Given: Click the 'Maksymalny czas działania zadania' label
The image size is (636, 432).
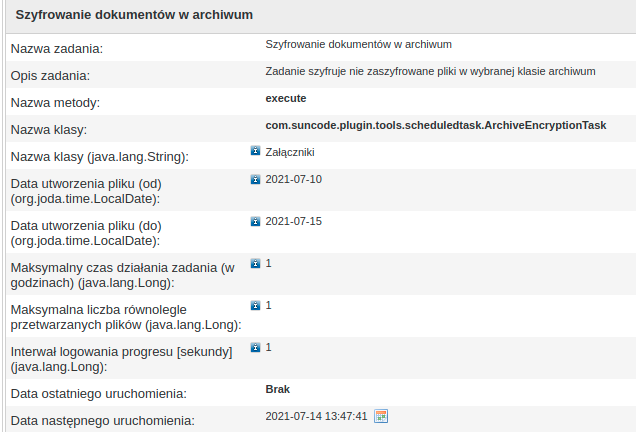Looking at the screenshot, I should [122, 276].
